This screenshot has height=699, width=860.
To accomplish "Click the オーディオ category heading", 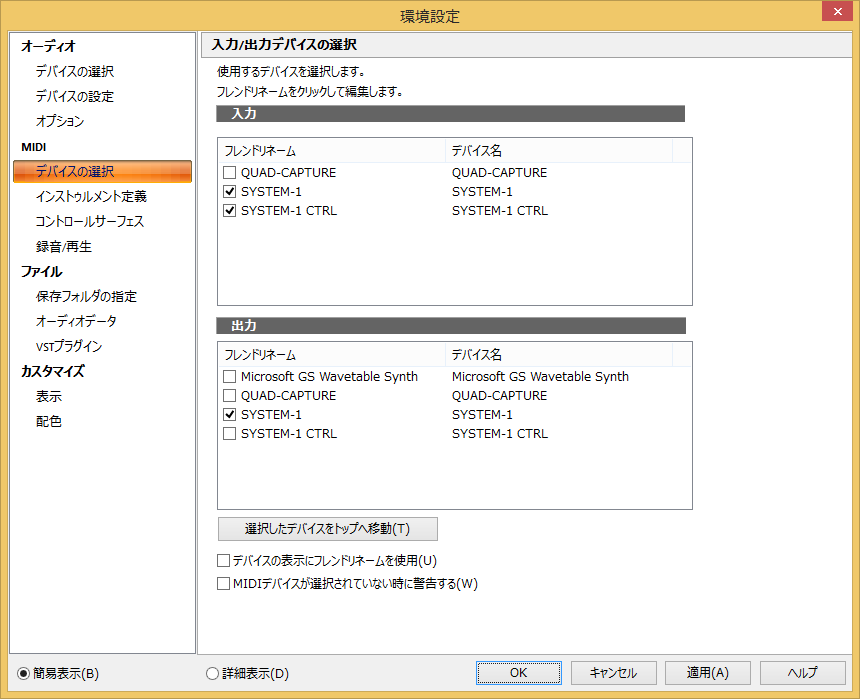I will (x=48, y=46).
